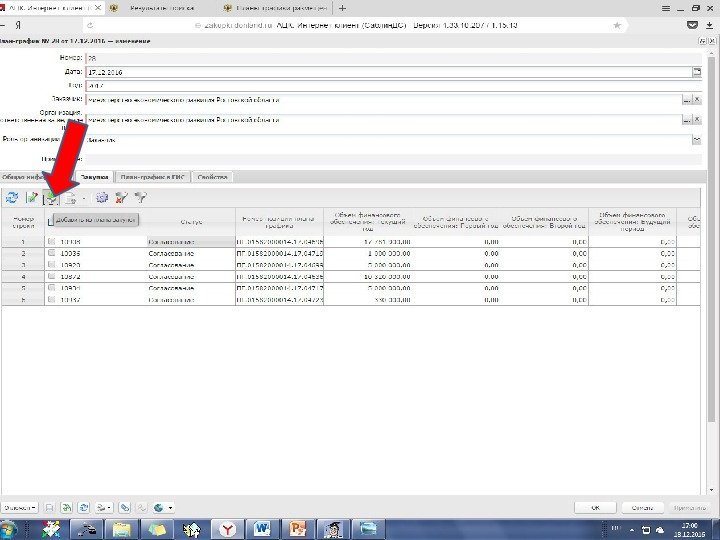Expand the Роль организации dropdown
720x540 pixels.
(x=697, y=140)
